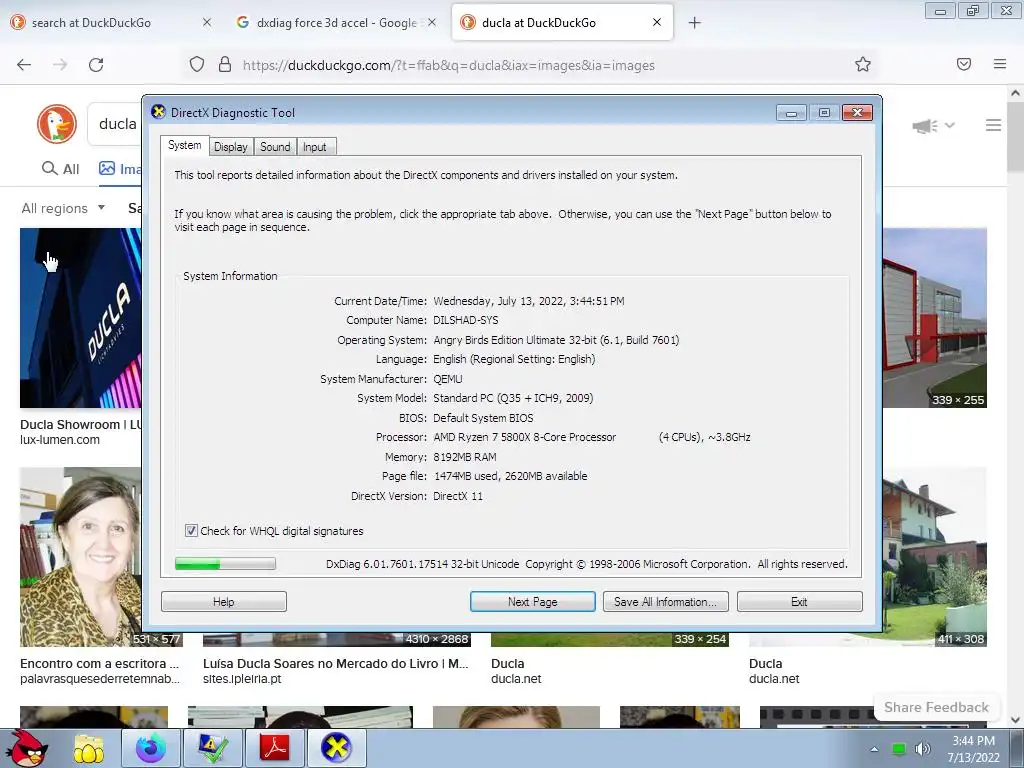The image size is (1024, 768).
Task: Click the DirectX Diagnostic Tool title icon
Action: (158, 112)
